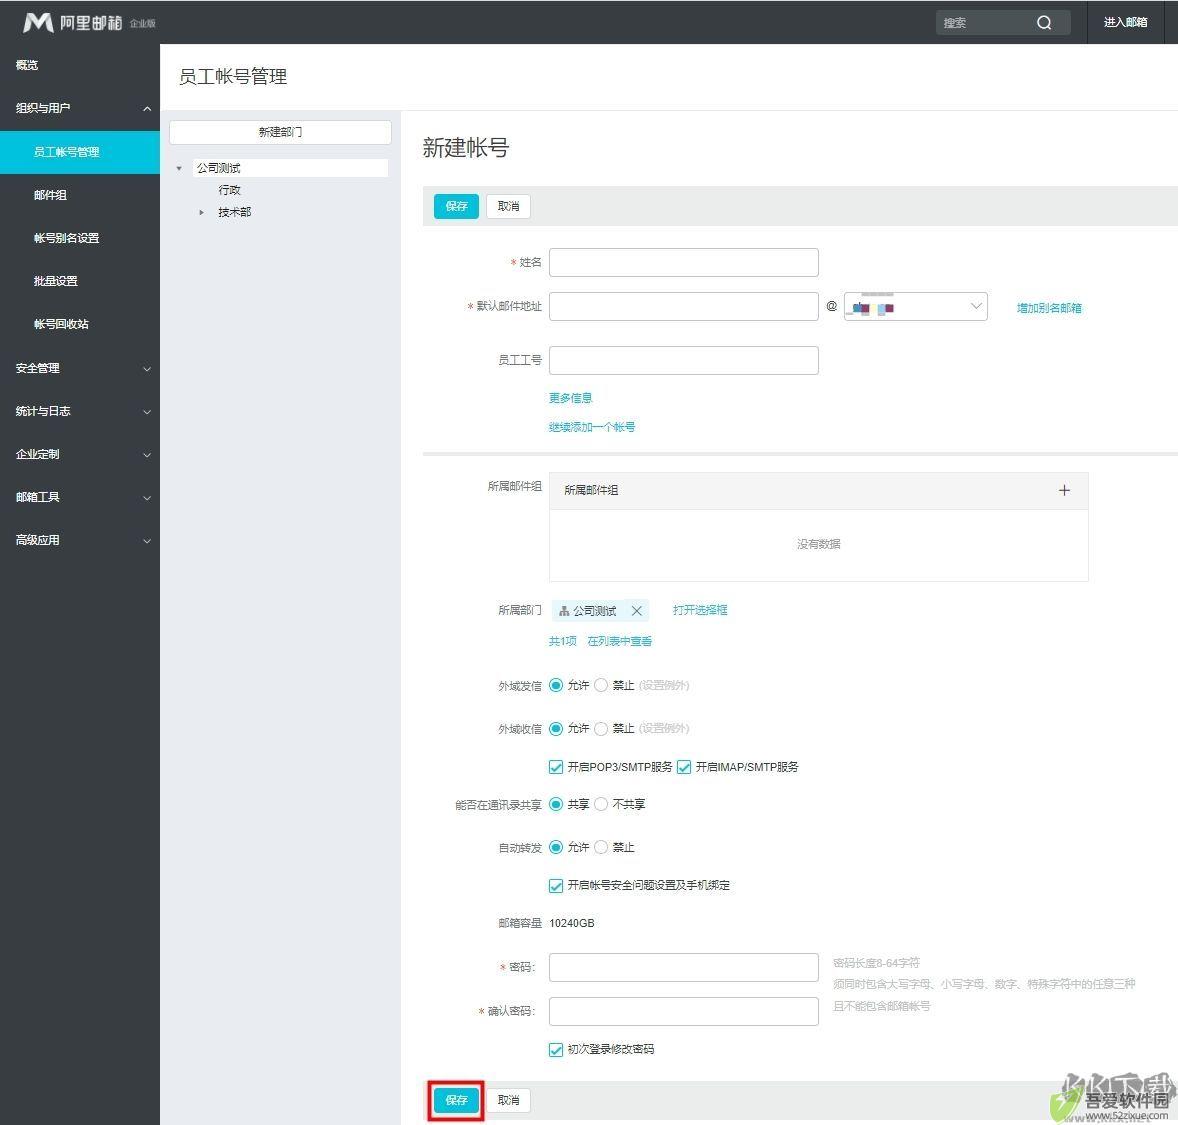1178x1125 pixels.
Task: Click the bottom 取消 button
Action: click(509, 1100)
